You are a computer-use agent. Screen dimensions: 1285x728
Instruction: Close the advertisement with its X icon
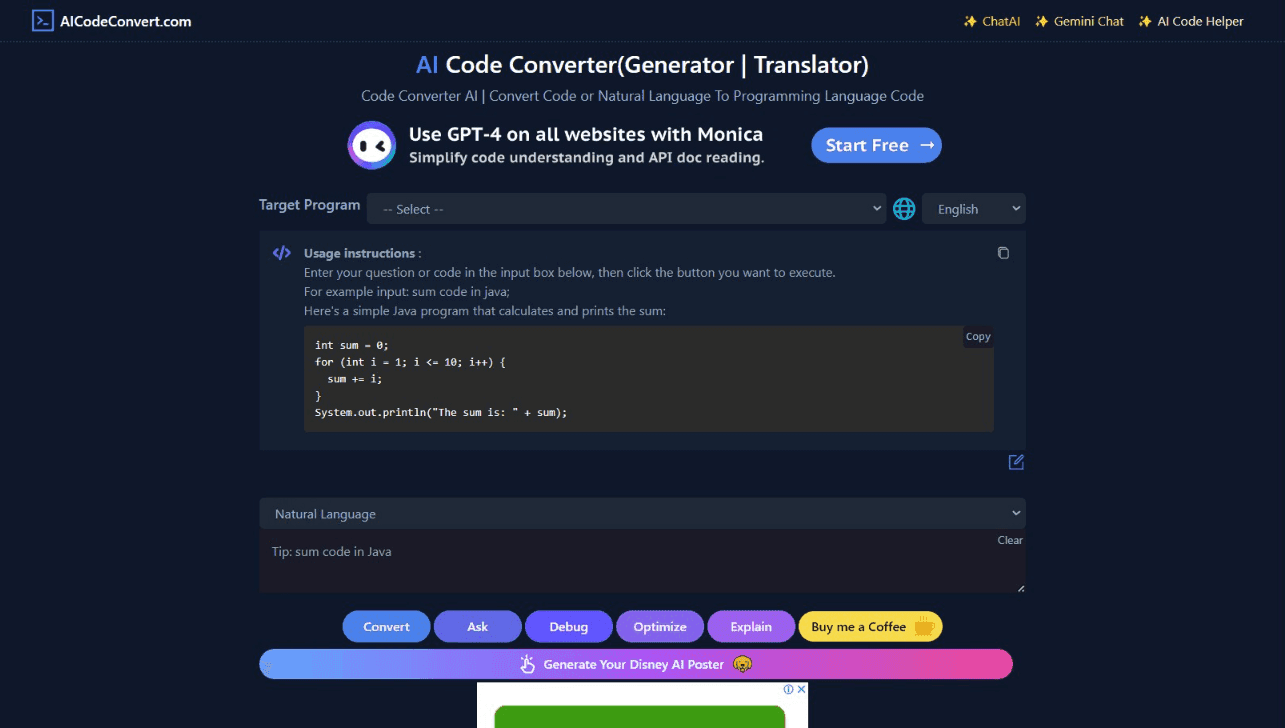801,689
